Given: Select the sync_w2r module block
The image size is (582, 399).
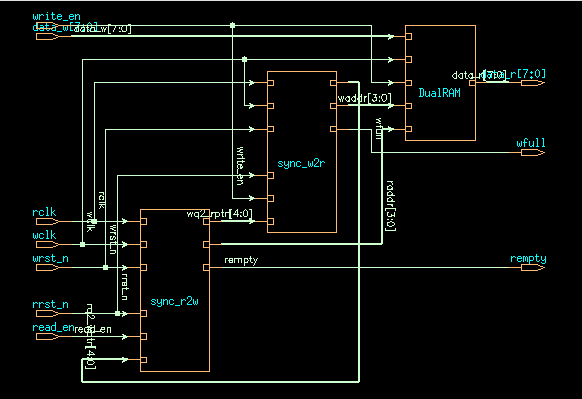Looking at the screenshot, I should click(302, 152).
